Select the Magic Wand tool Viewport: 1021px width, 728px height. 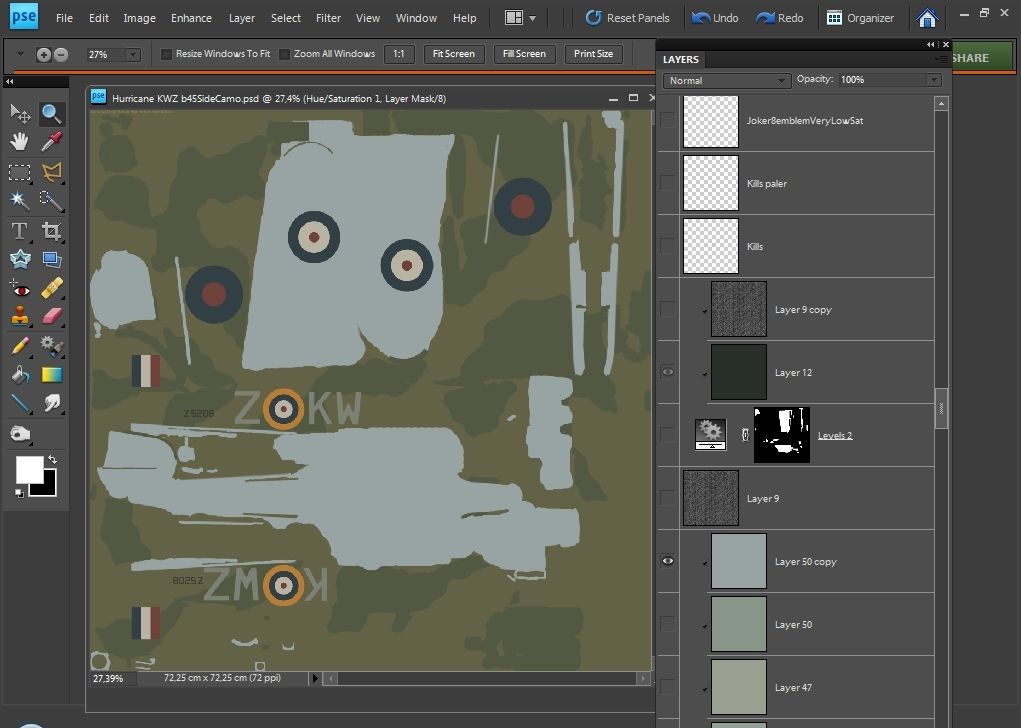19,200
